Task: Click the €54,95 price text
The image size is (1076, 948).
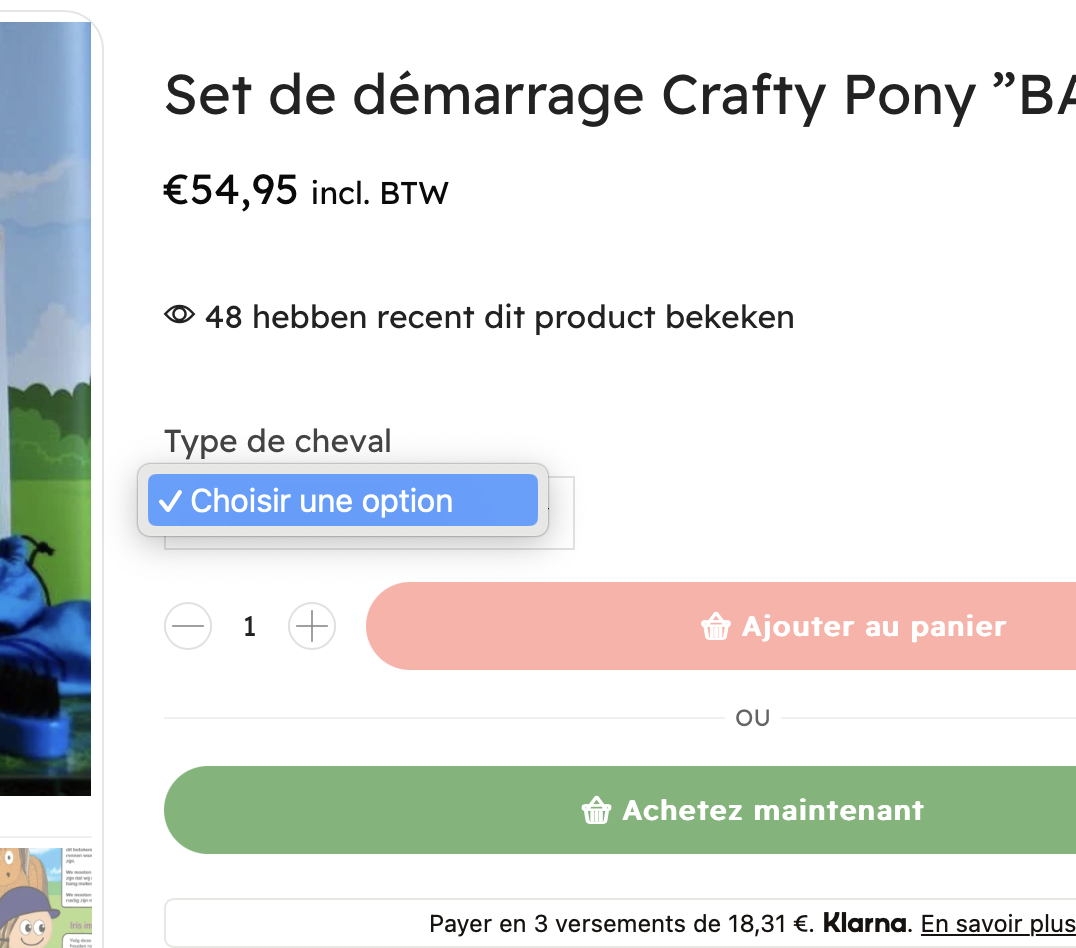Action: tap(231, 190)
